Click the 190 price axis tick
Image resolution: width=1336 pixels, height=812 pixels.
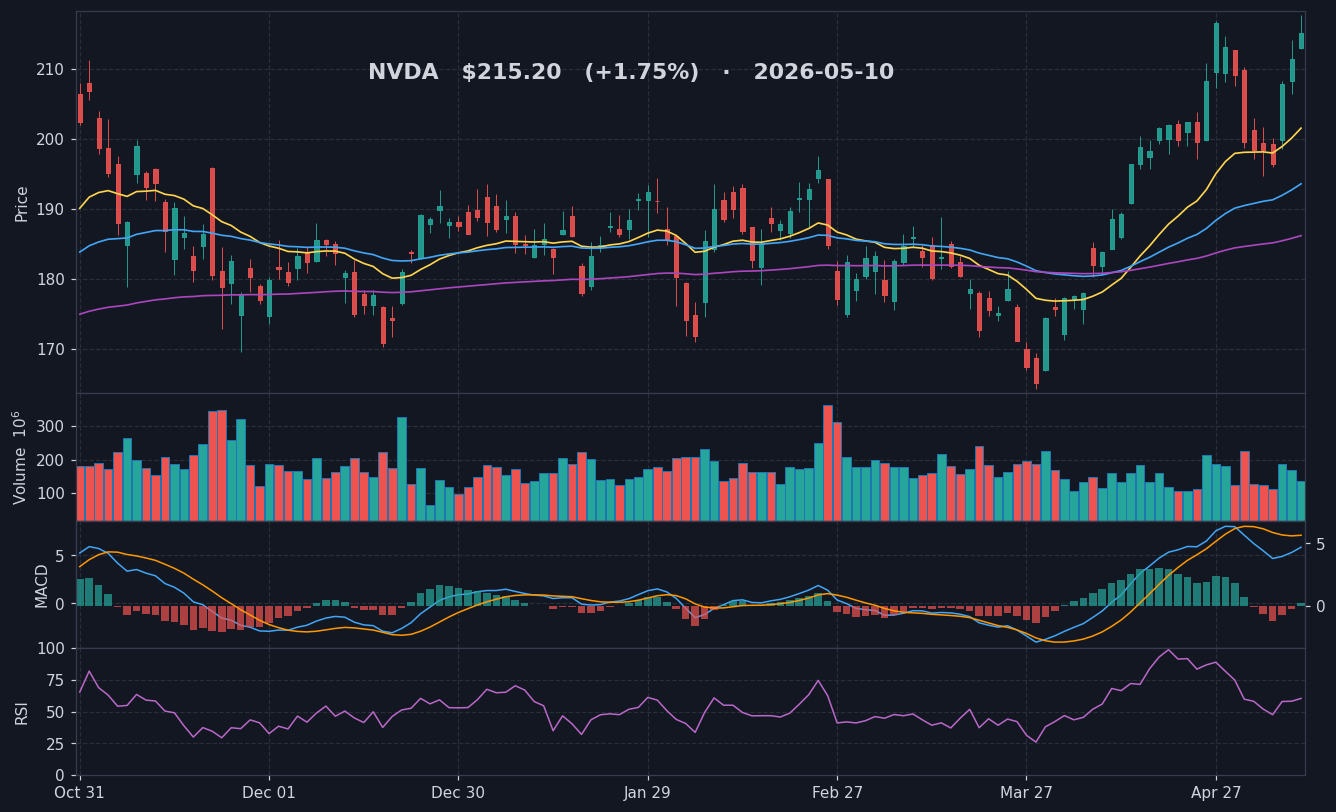[x=51, y=210]
